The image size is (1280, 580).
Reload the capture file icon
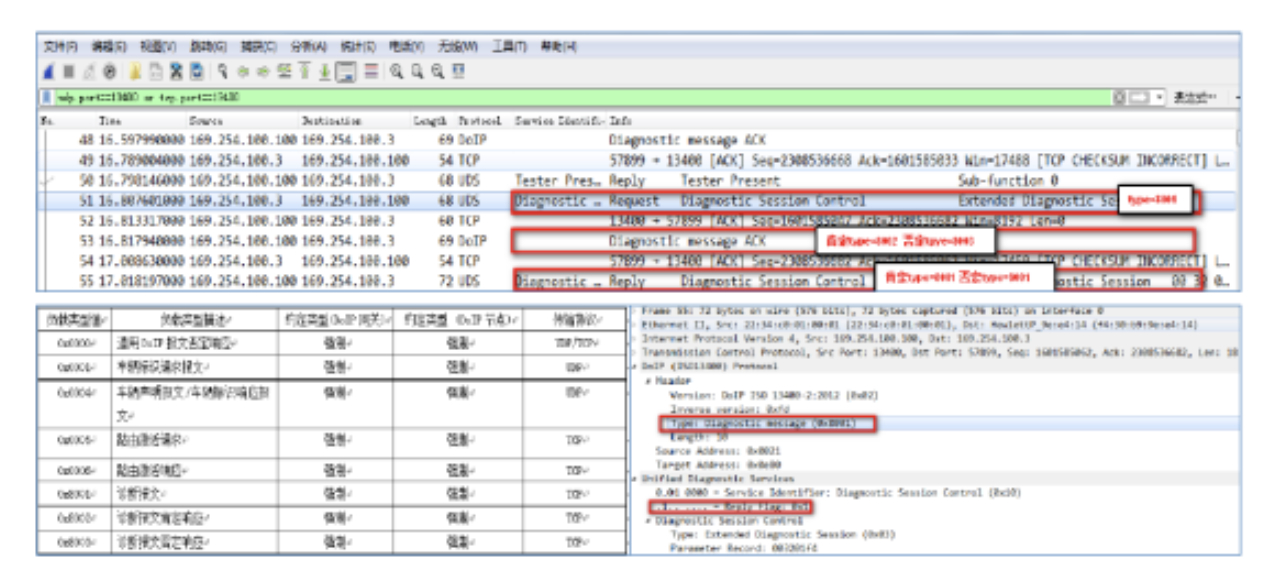pos(197,71)
